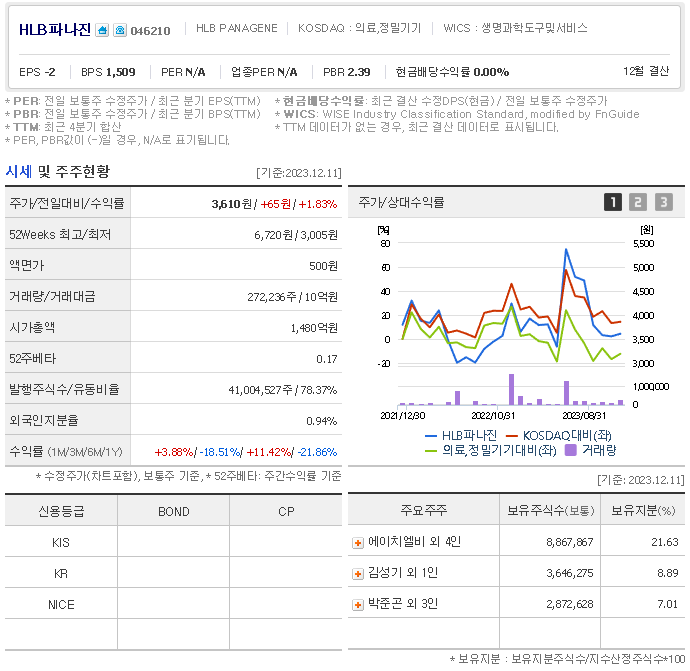This screenshot has height=671, width=690.
Task: Click the phone icon beside 046210
Action: (x=120, y=30)
